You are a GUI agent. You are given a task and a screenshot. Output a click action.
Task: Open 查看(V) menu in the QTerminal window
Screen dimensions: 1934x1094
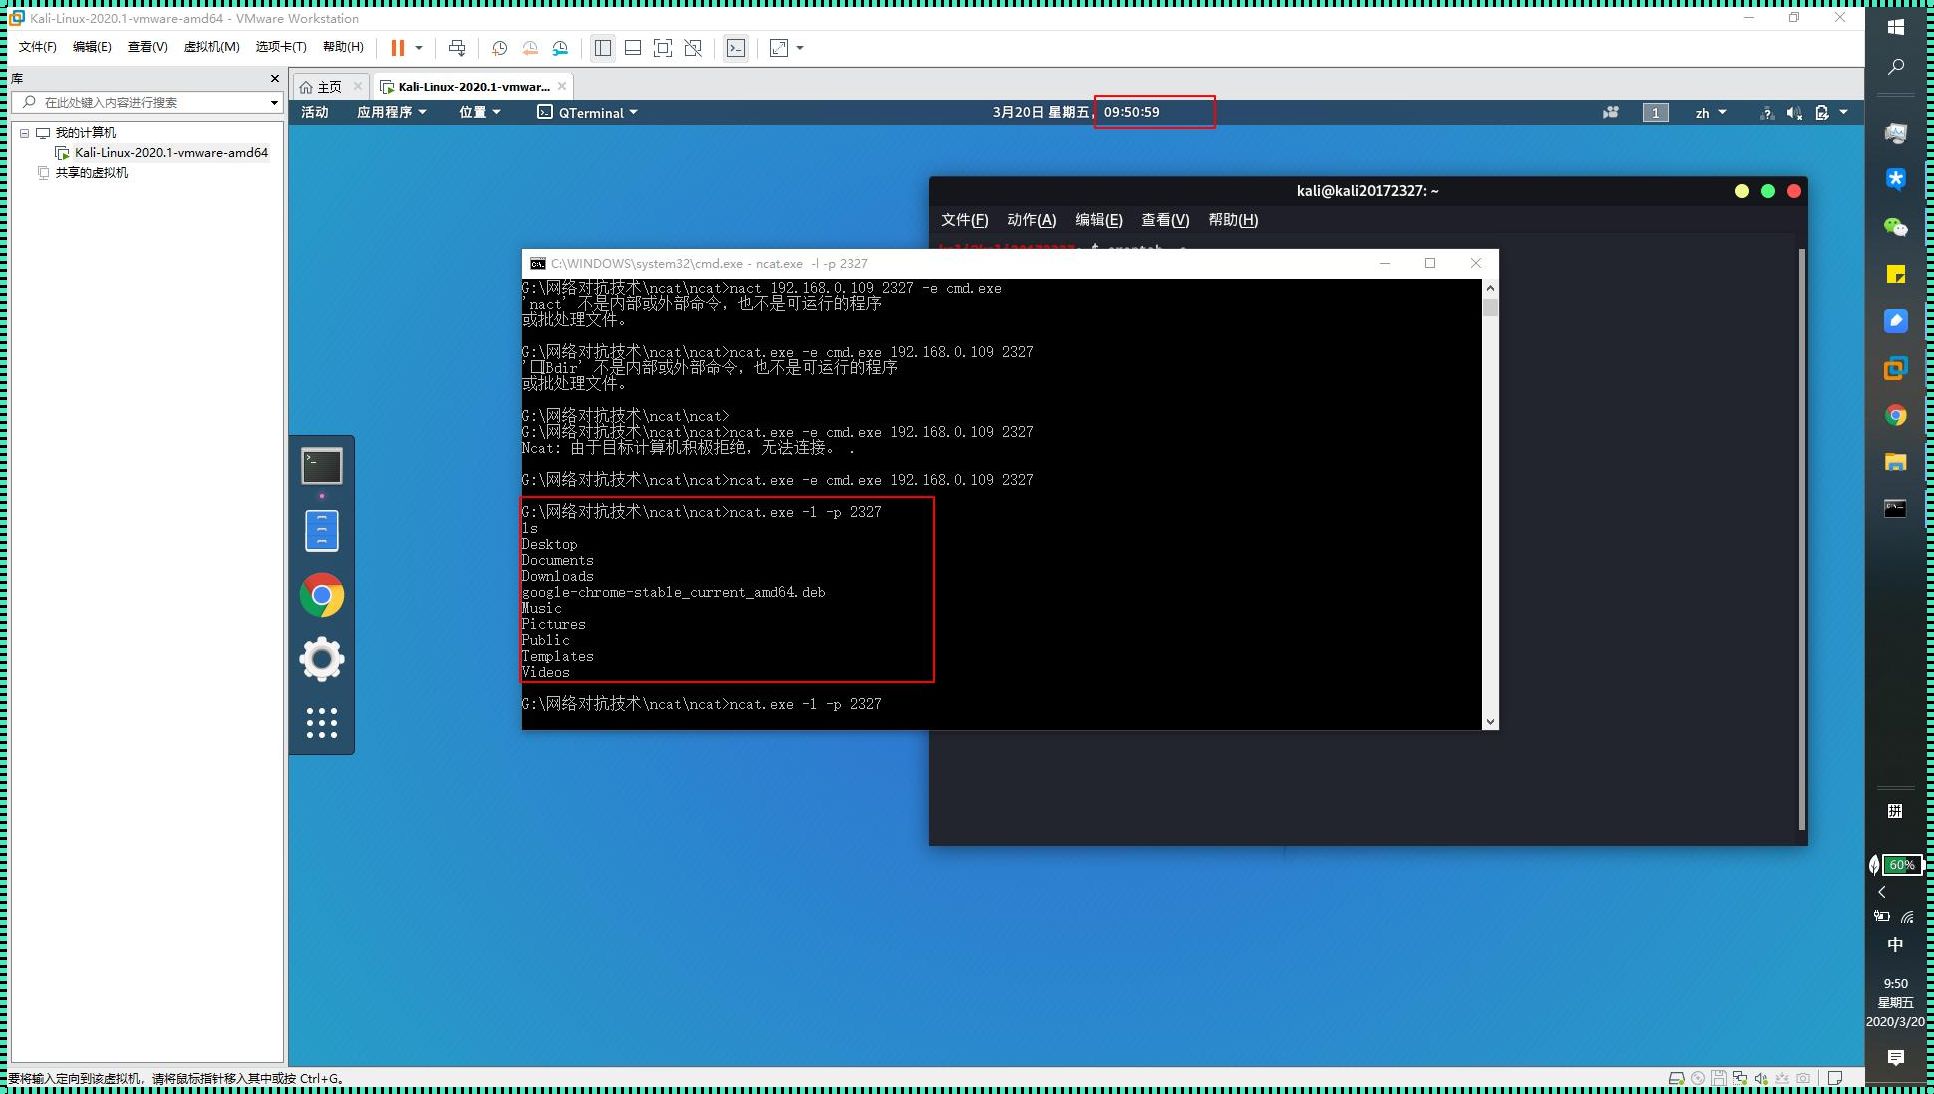[1165, 220]
